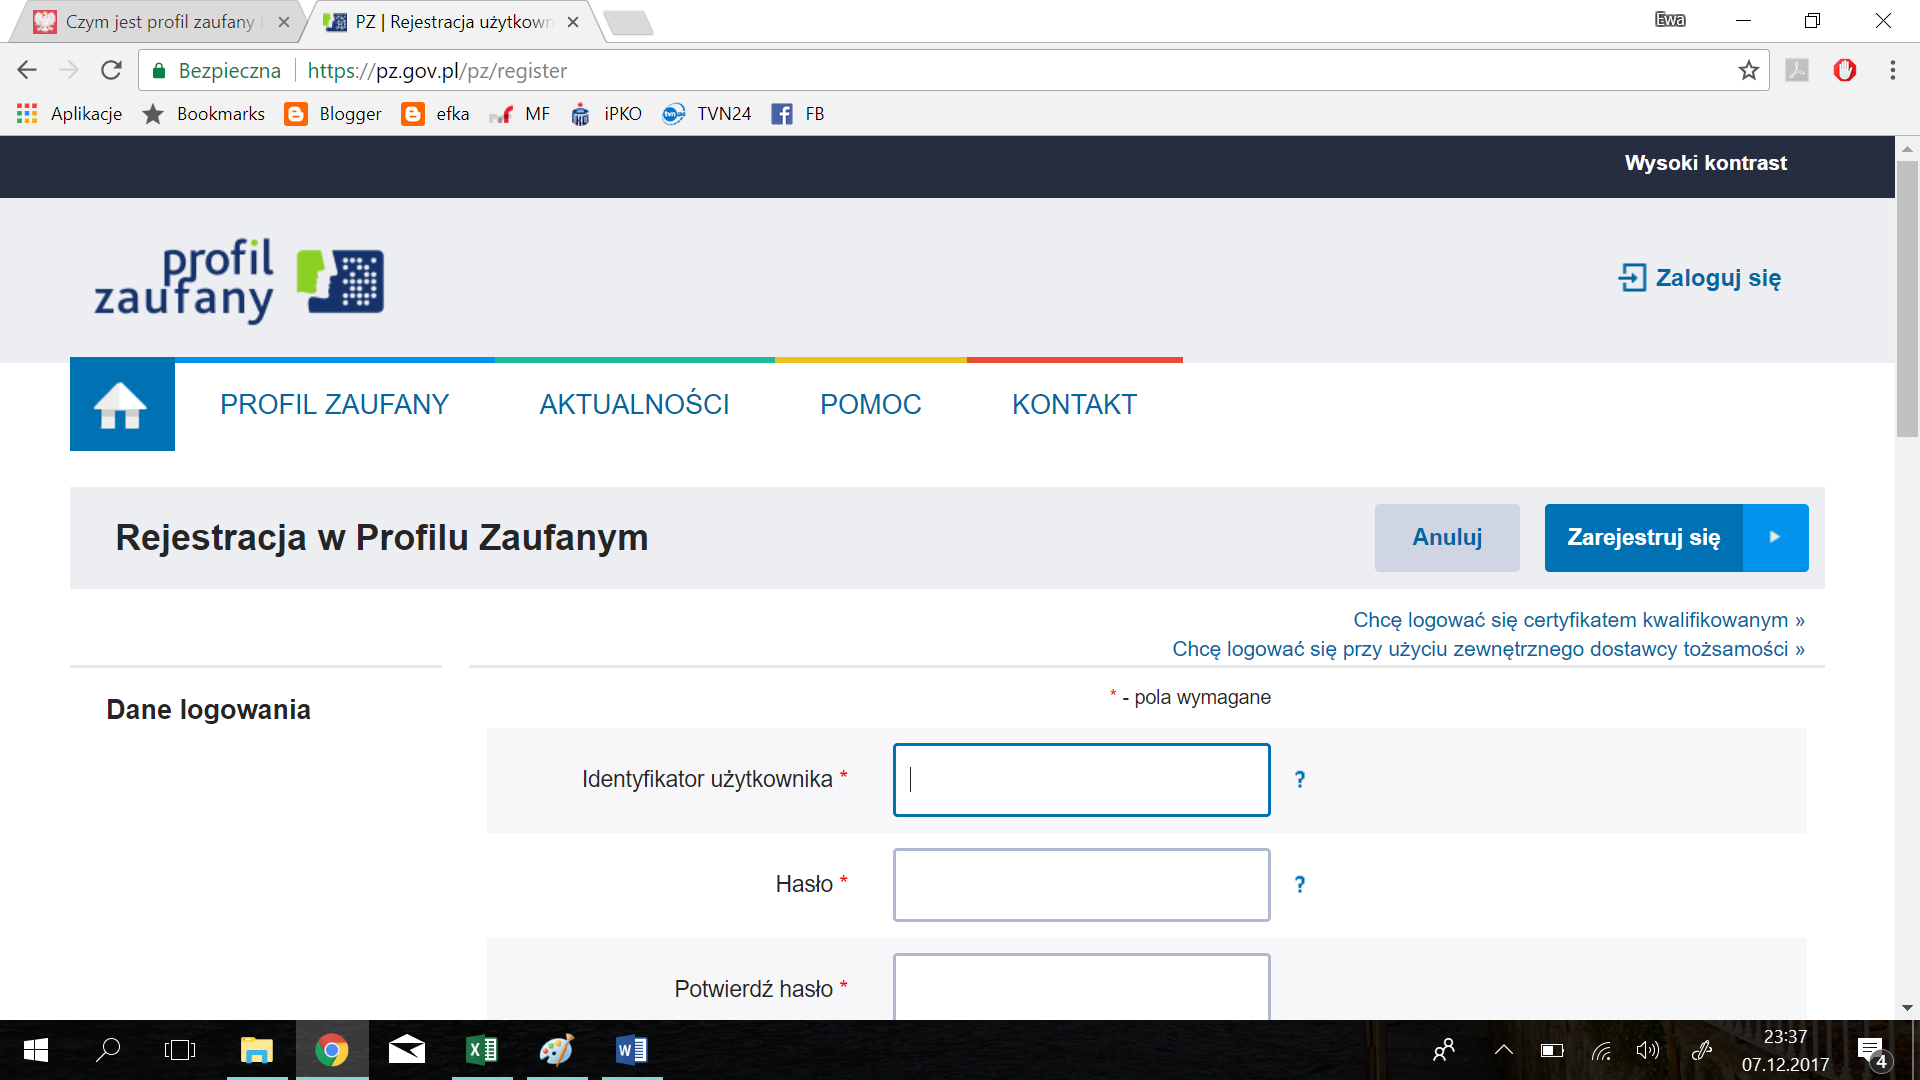Open taskbar search magnifier
Screen dimensions: 1920x1080
[108, 1050]
